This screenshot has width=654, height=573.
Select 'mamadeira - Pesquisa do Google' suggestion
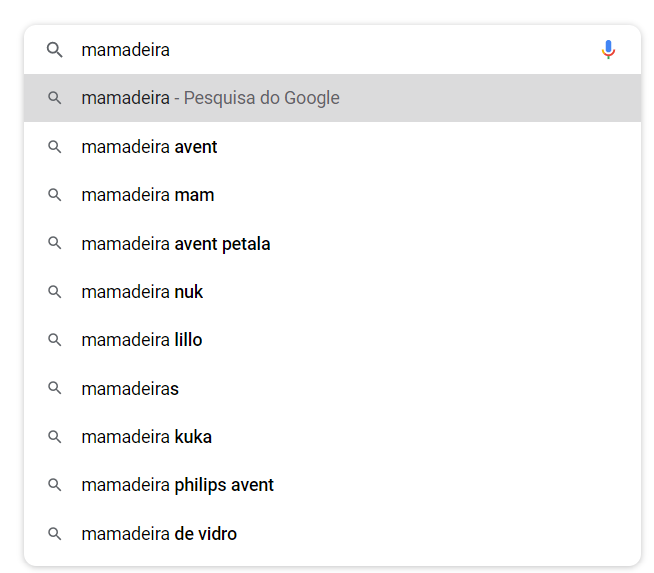pos(211,98)
